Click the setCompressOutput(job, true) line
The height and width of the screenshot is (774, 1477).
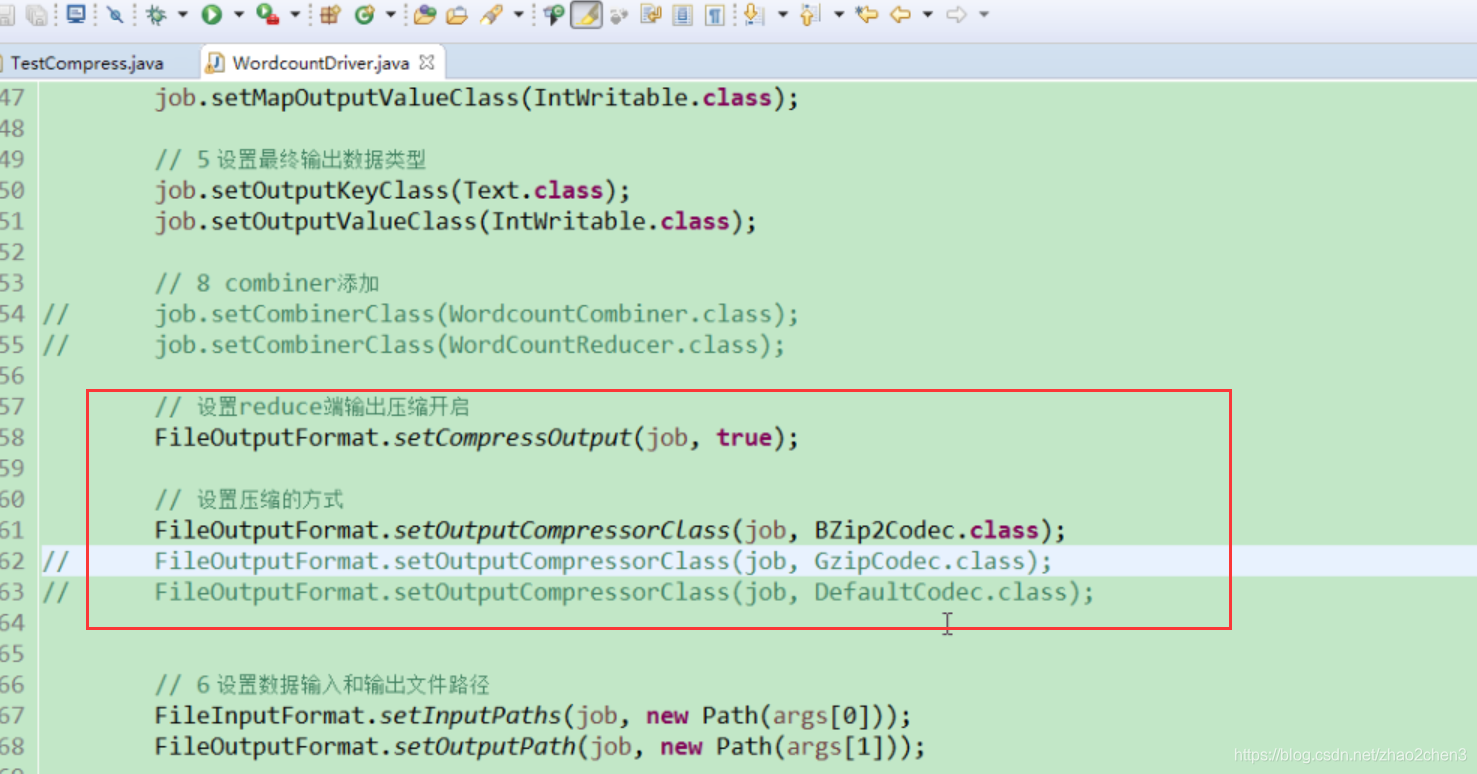pyautogui.click(x=477, y=438)
